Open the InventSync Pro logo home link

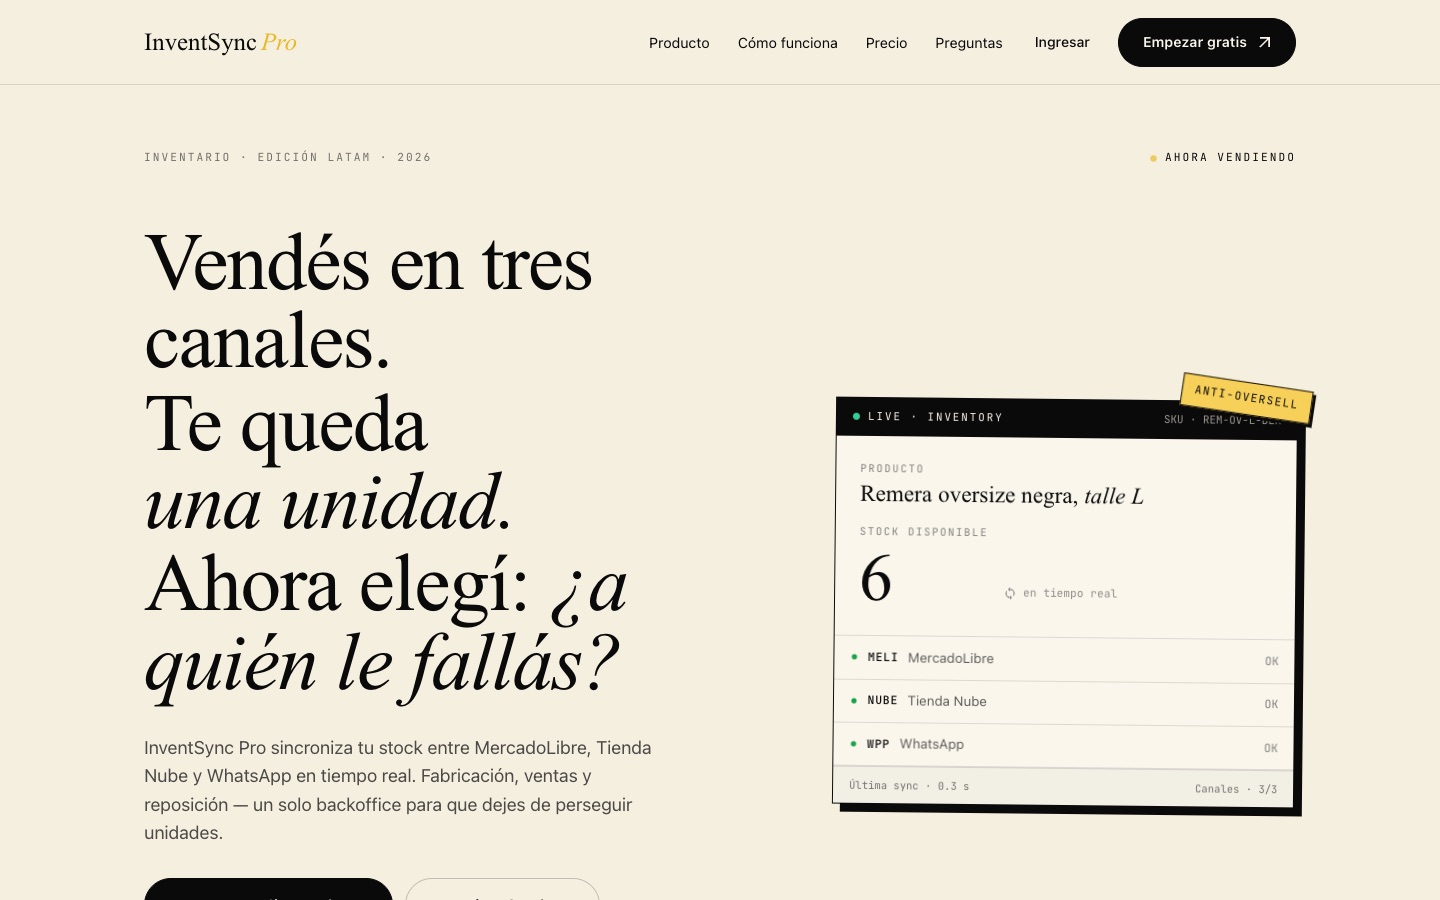(x=220, y=42)
